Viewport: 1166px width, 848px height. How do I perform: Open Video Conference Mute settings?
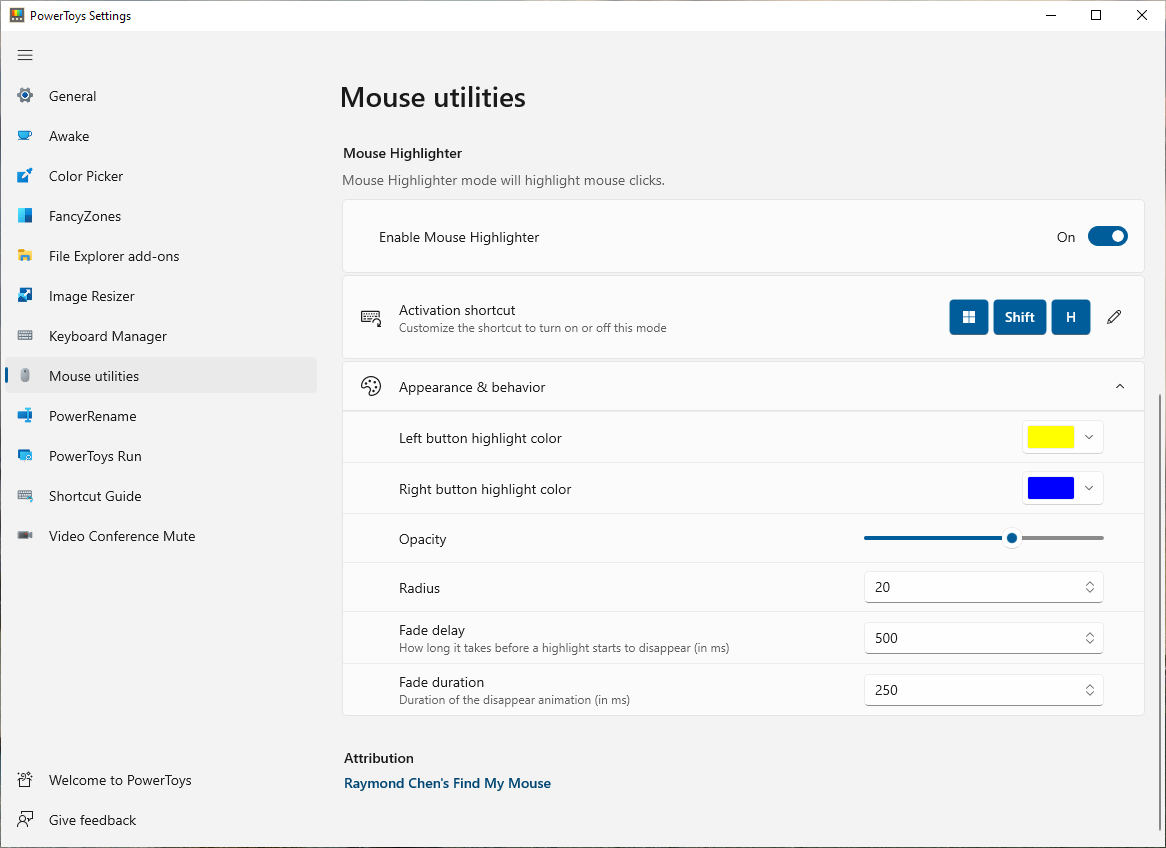(x=161, y=536)
